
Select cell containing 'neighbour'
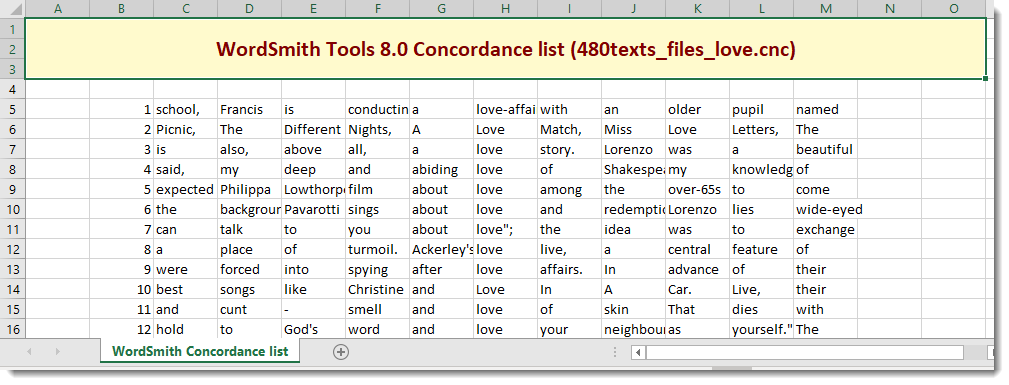tap(634, 329)
